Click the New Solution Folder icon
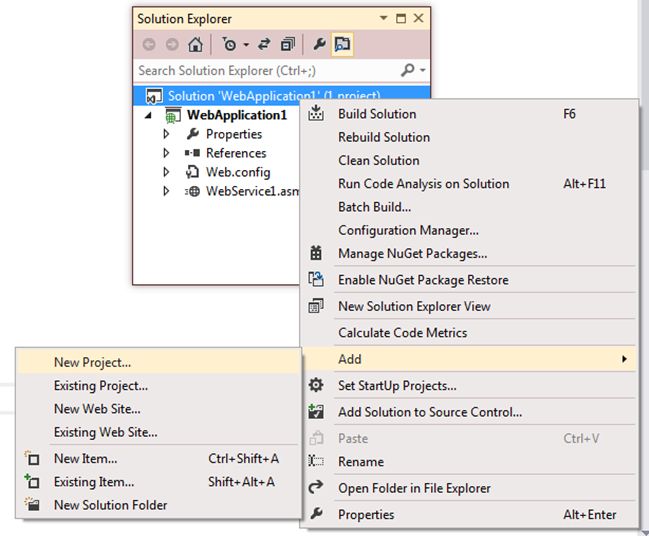 (32, 504)
